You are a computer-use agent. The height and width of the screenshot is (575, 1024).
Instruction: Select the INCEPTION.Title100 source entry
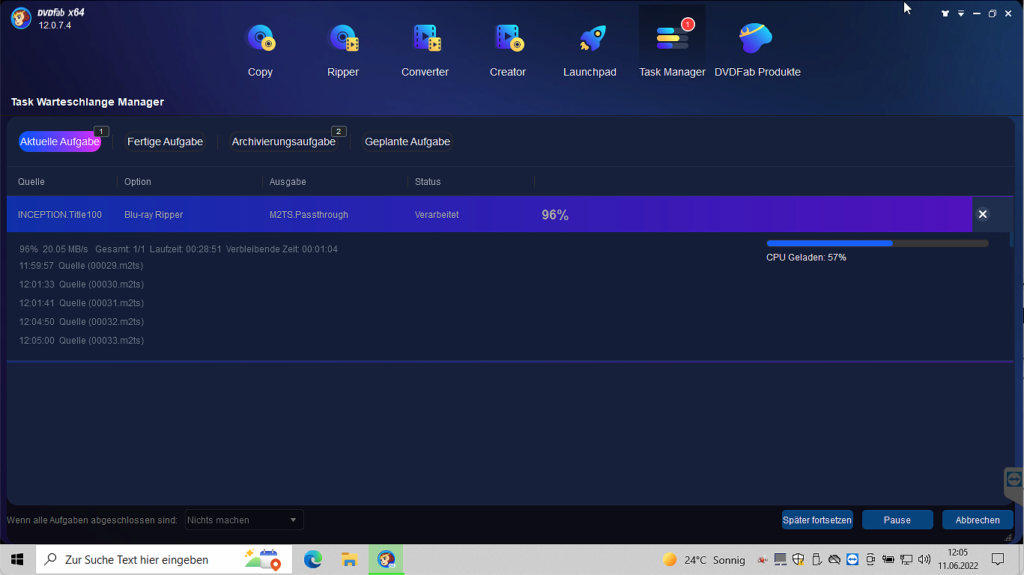[59, 214]
